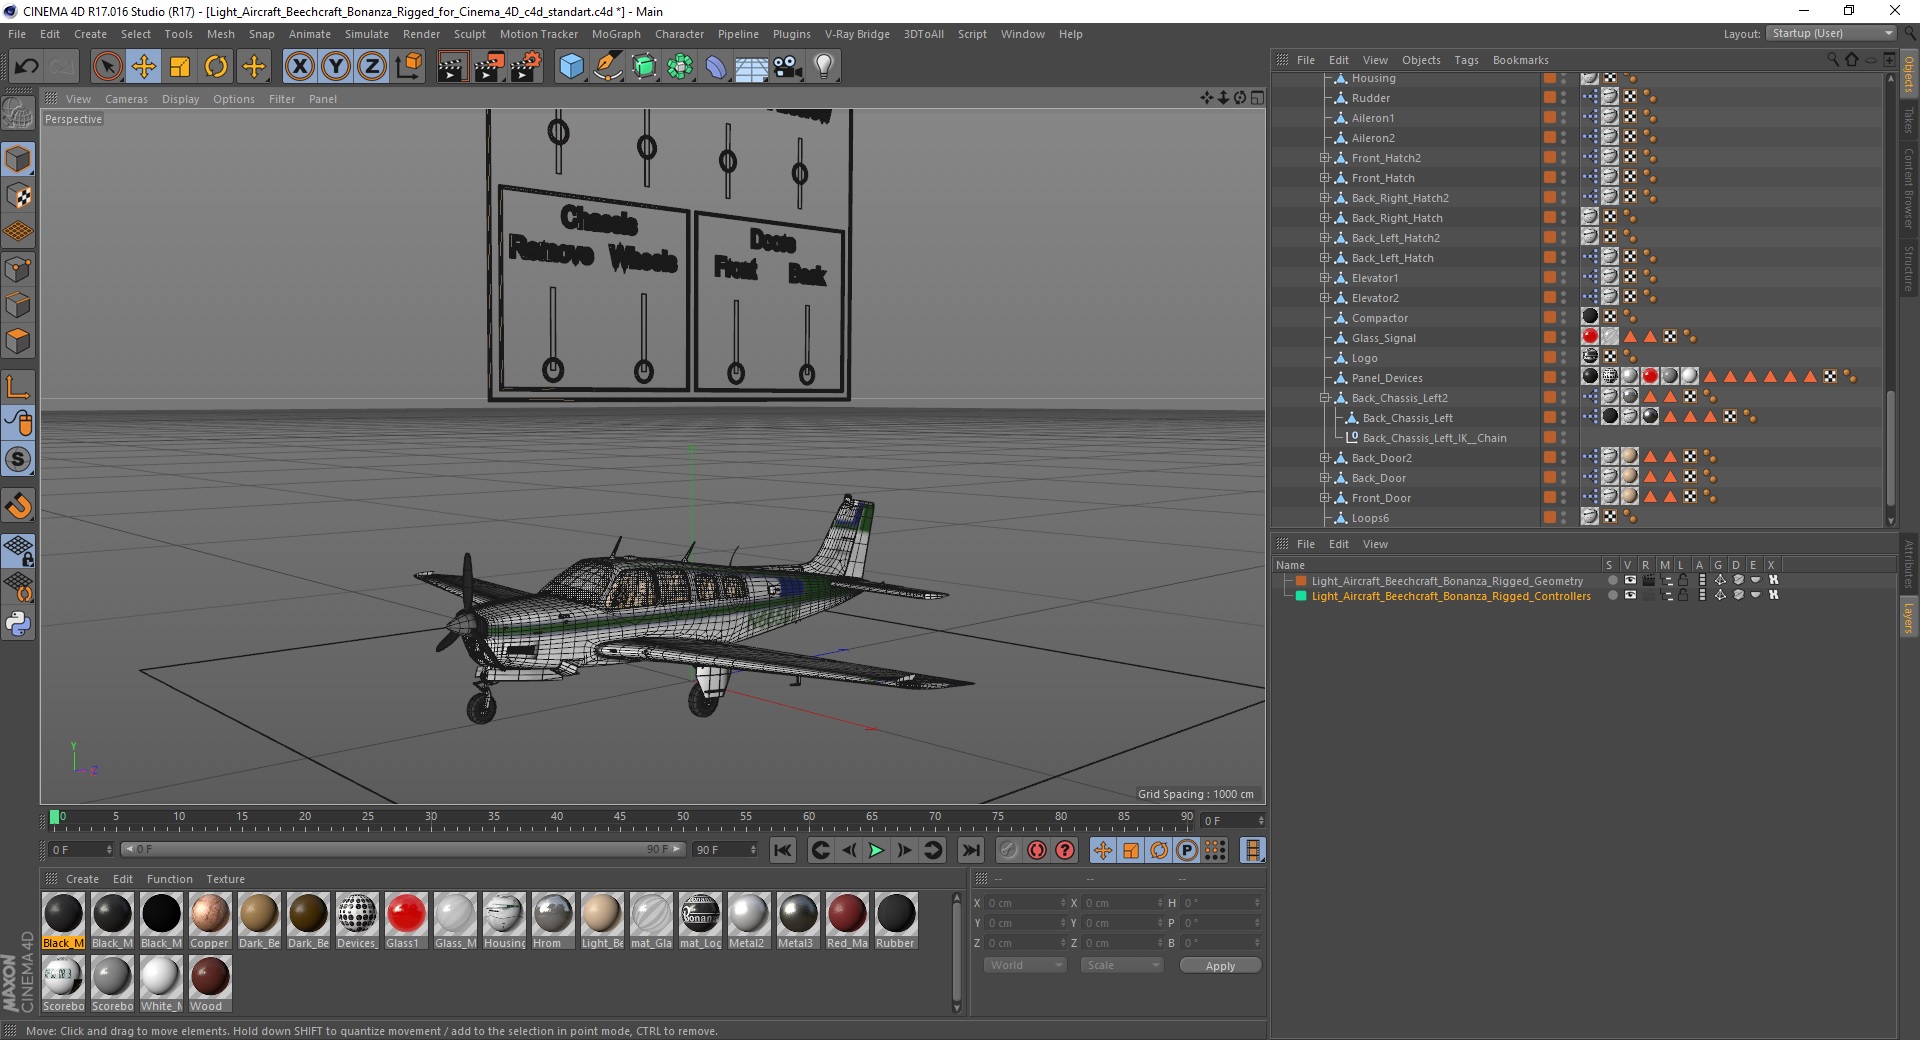
Task: Toggle Y axis lock
Action: point(336,67)
